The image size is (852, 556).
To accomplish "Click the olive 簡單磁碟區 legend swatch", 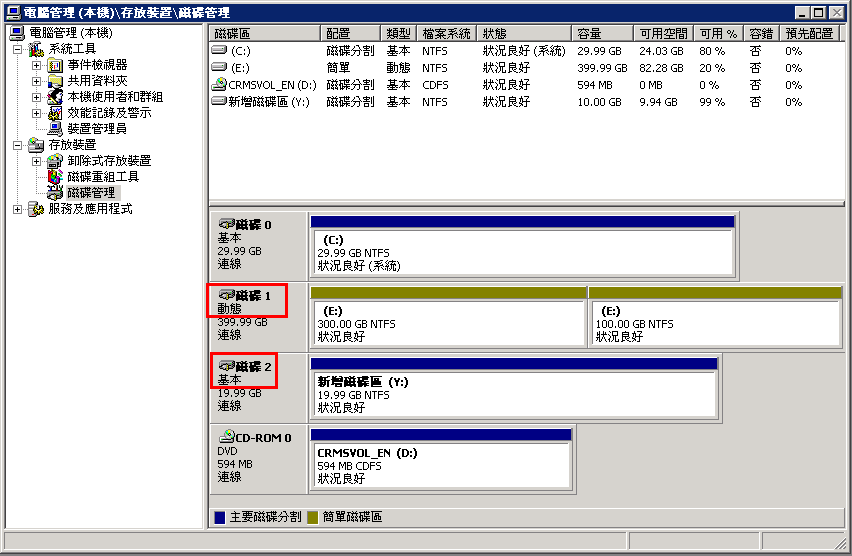I will (x=312, y=517).
